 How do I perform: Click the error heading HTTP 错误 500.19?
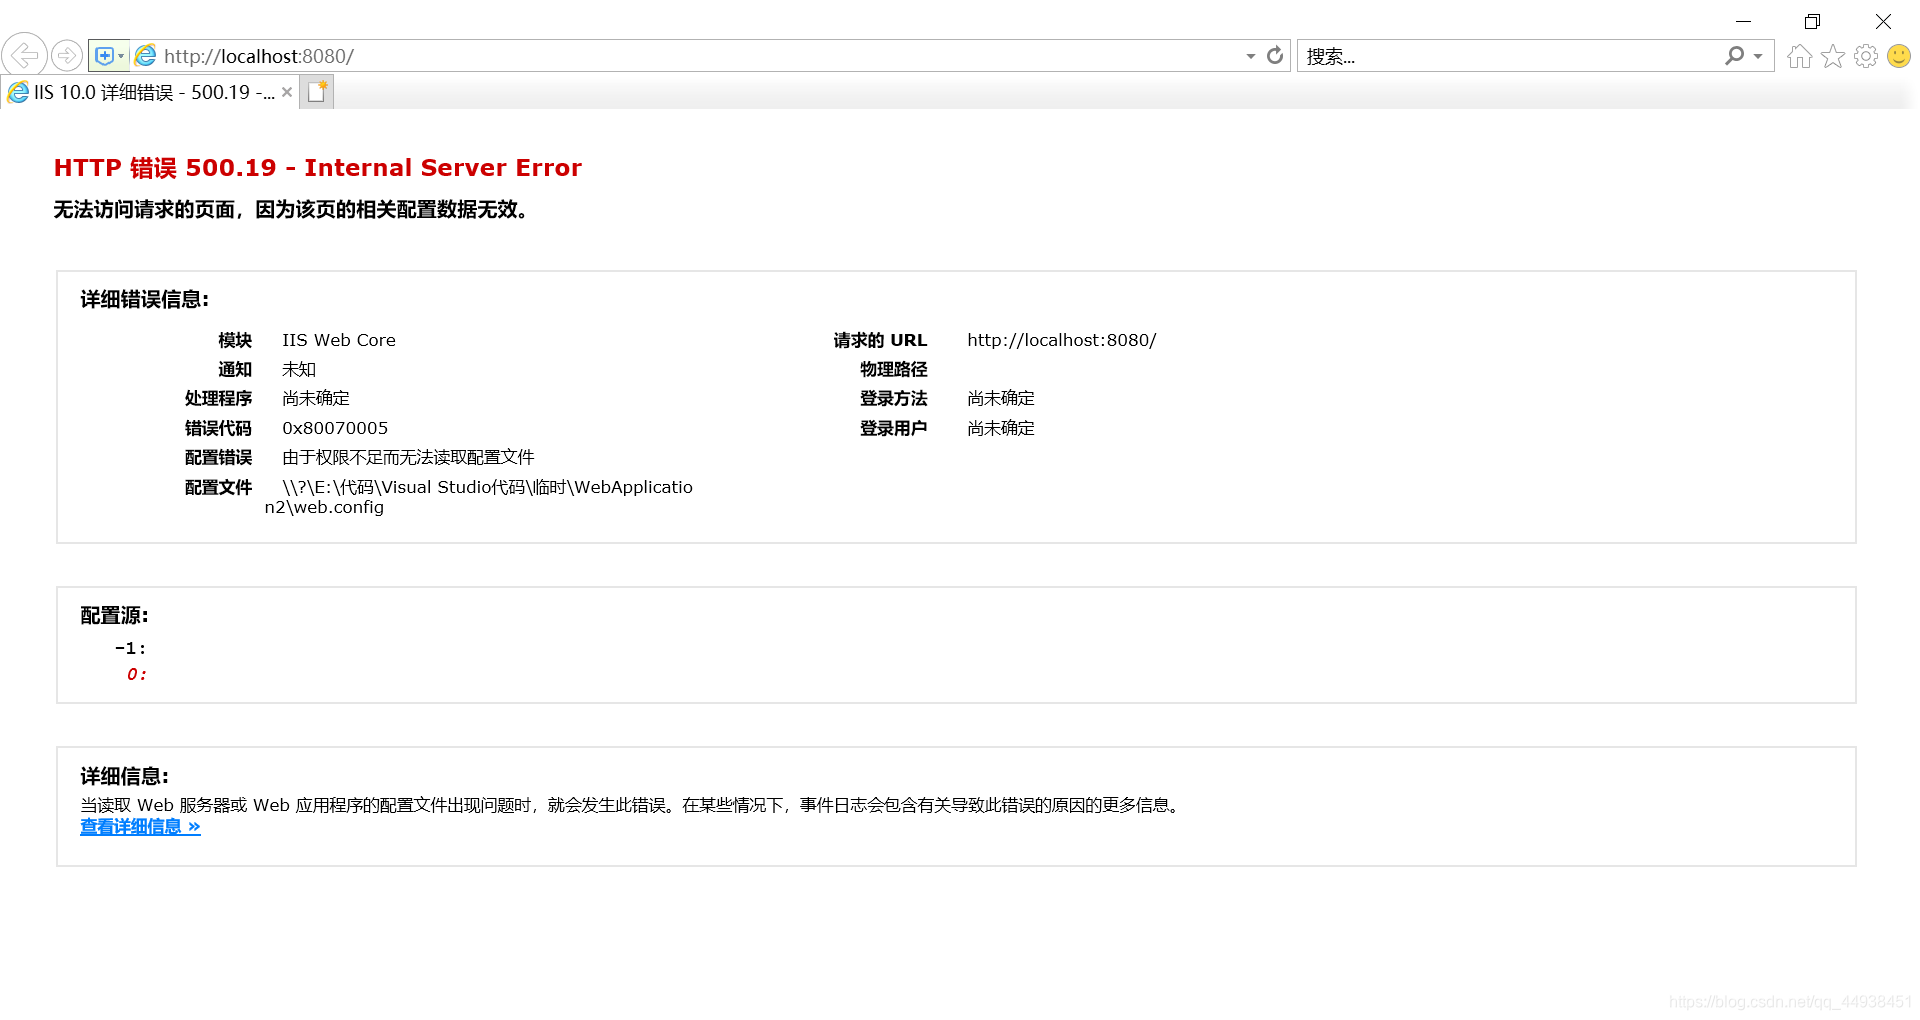pyautogui.click(x=318, y=168)
